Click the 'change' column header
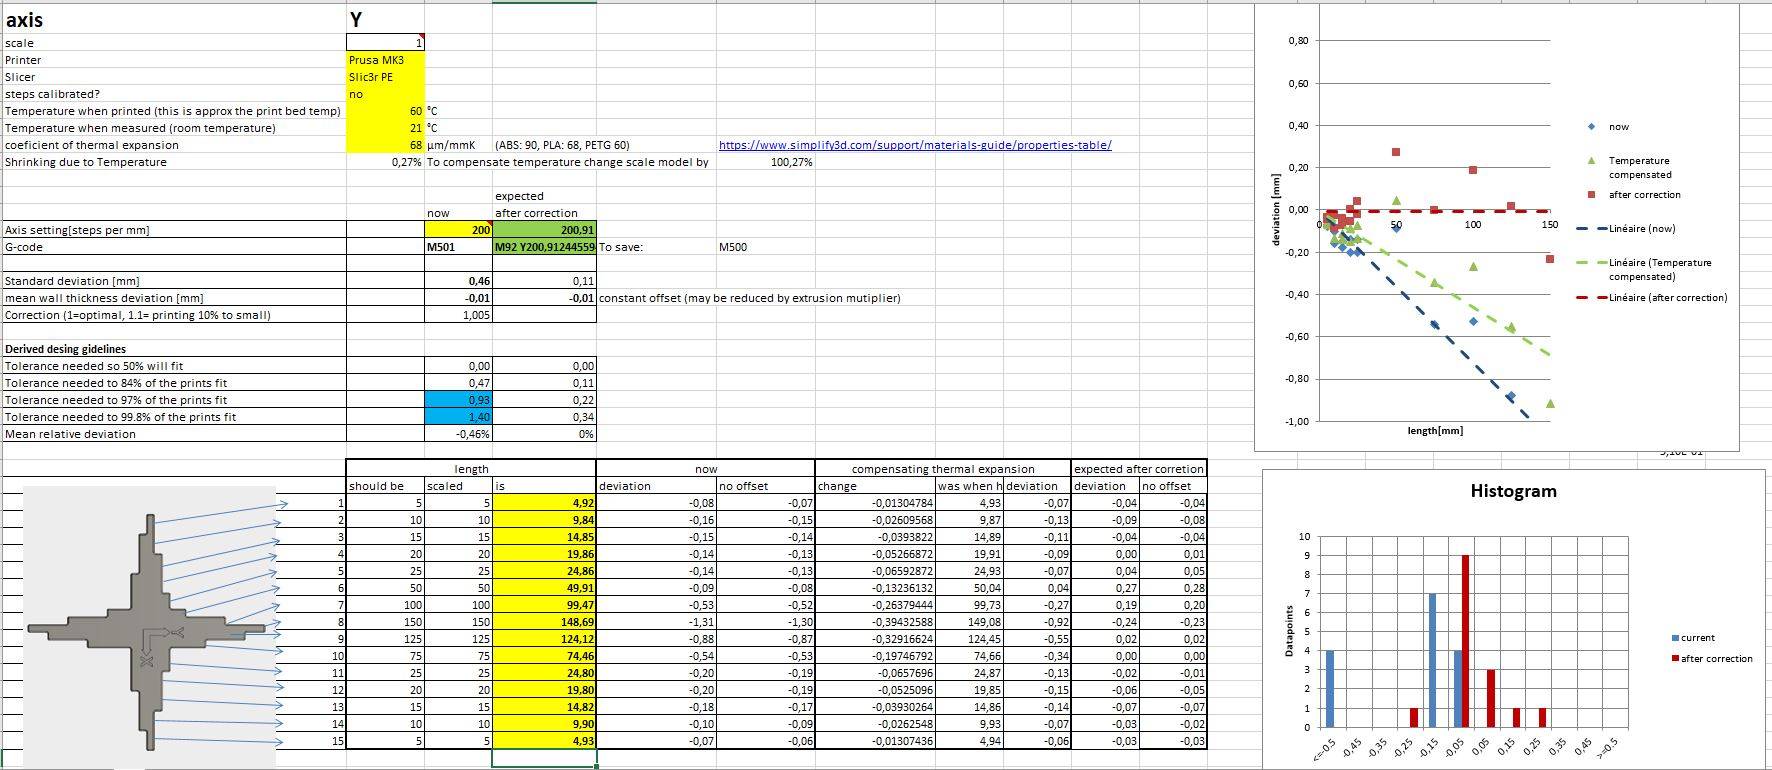Screen dimensions: 1772x770 click(x=875, y=486)
